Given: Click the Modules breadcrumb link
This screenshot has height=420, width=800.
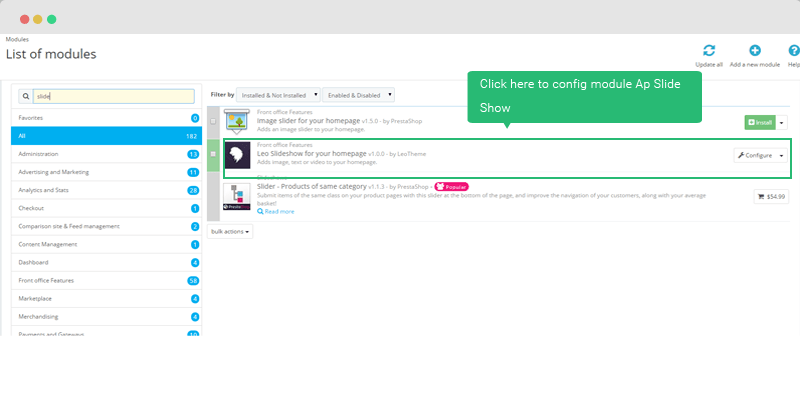Looking at the screenshot, I should coord(17,39).
